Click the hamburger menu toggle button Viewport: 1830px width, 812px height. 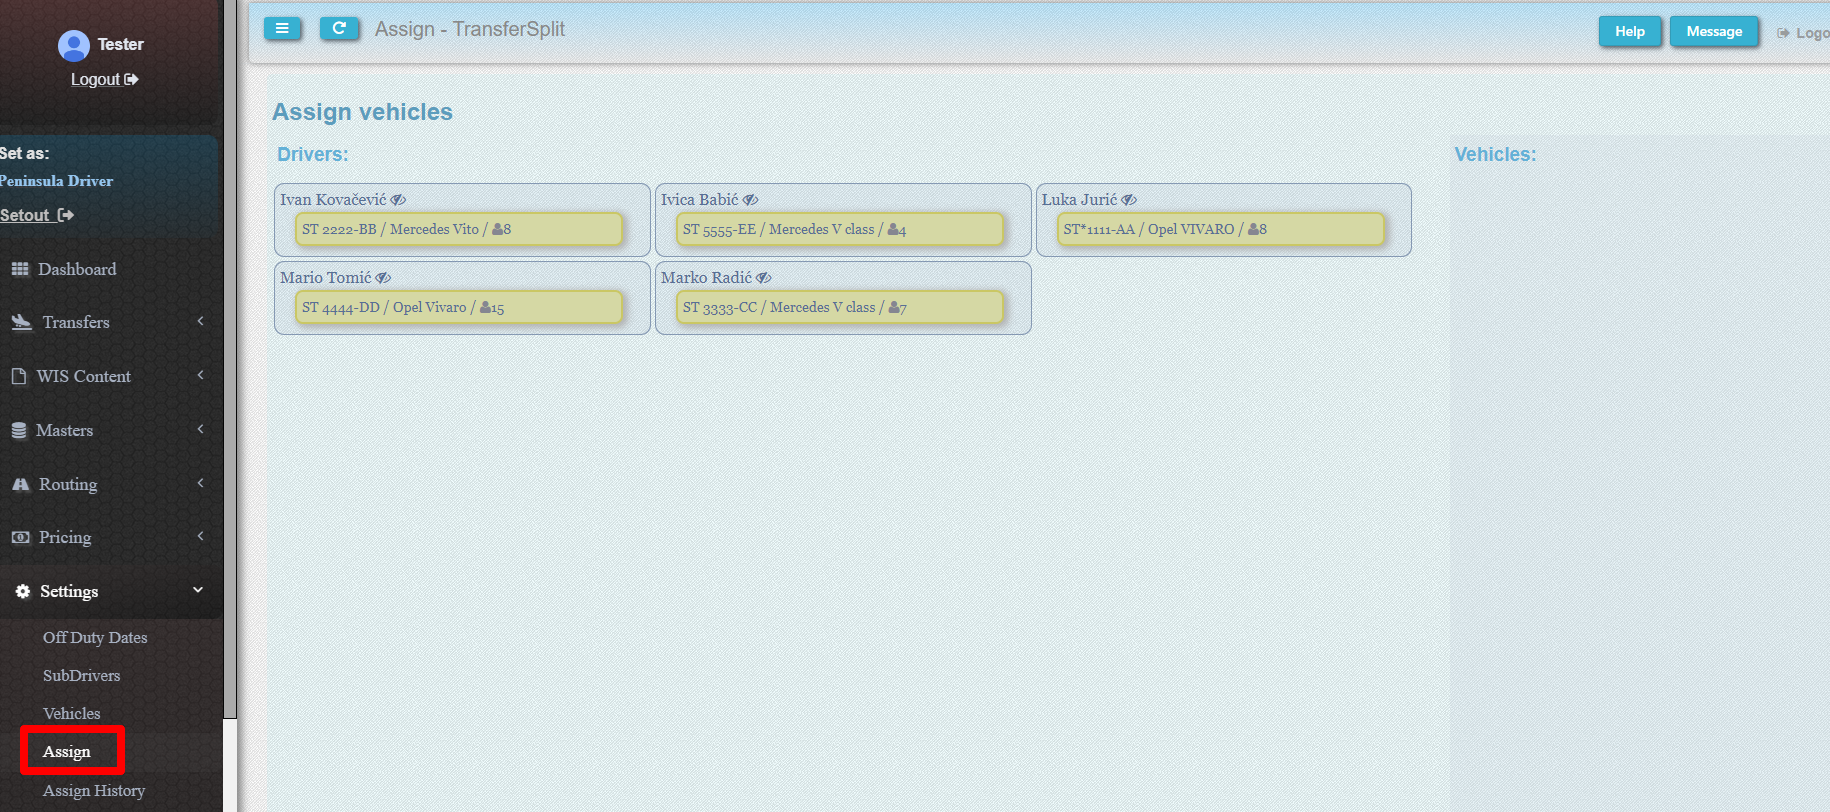[282, 29]
